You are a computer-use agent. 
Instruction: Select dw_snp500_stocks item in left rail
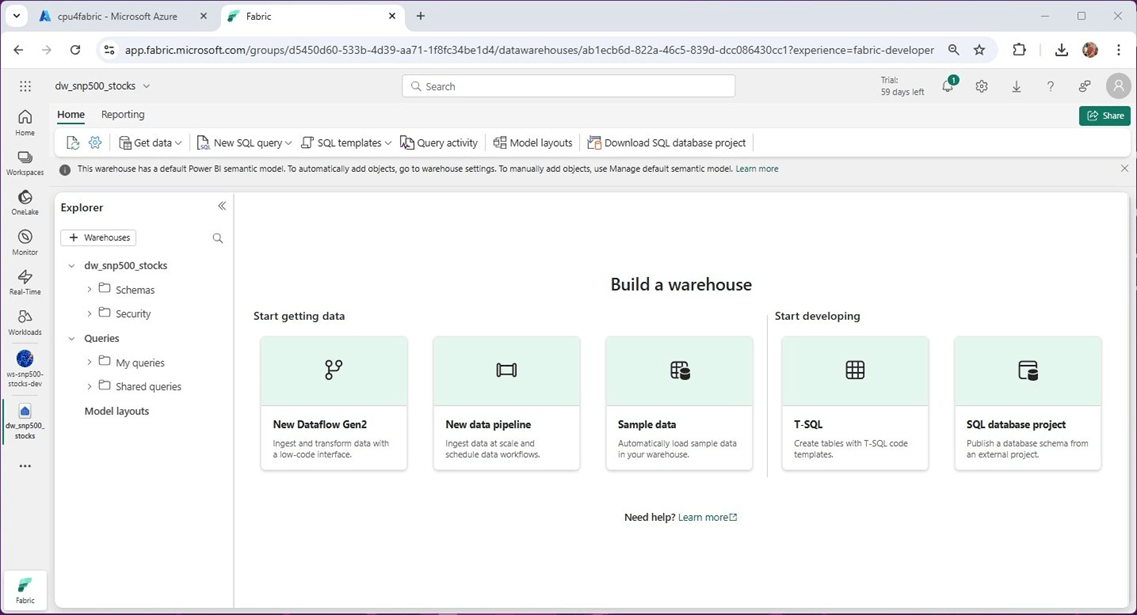(x=25, y=421)
